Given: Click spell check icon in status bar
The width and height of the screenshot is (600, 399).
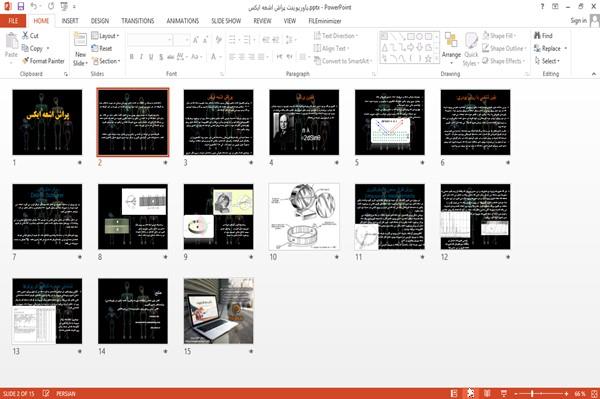Looking at the screenshot, I should (x=46, y=393).
